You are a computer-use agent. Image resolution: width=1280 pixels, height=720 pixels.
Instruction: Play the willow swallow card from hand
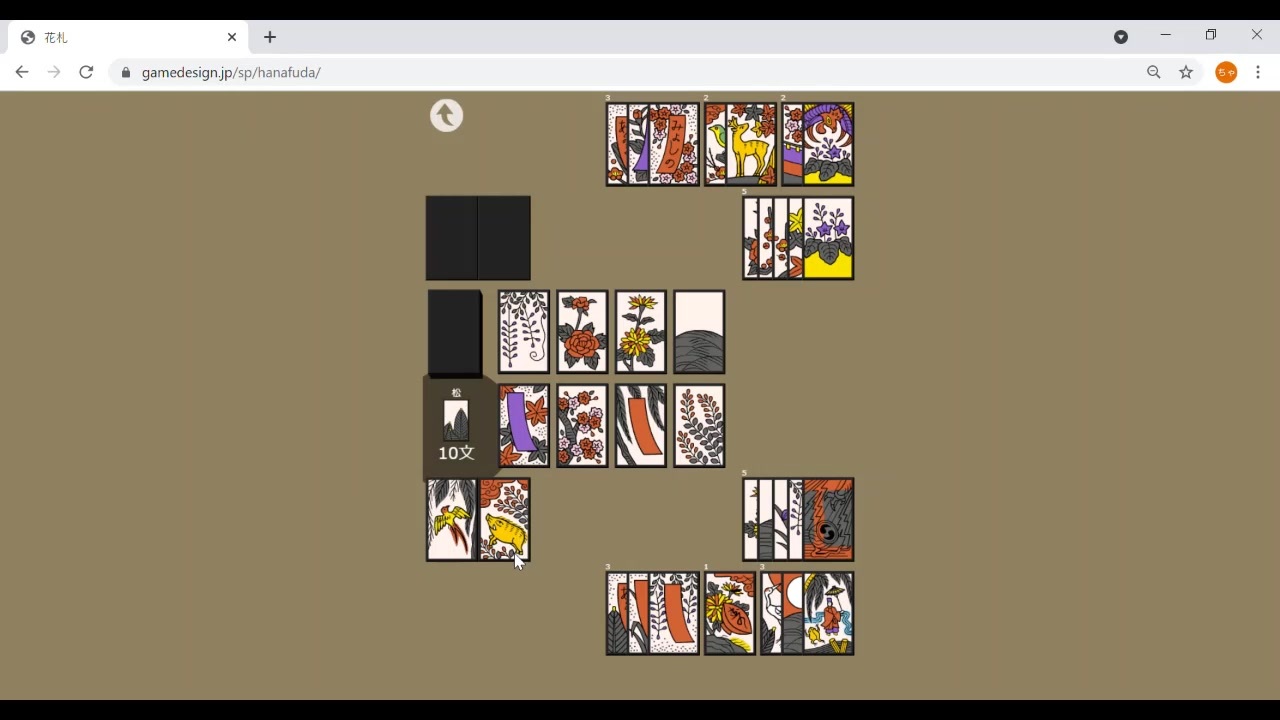451,519
